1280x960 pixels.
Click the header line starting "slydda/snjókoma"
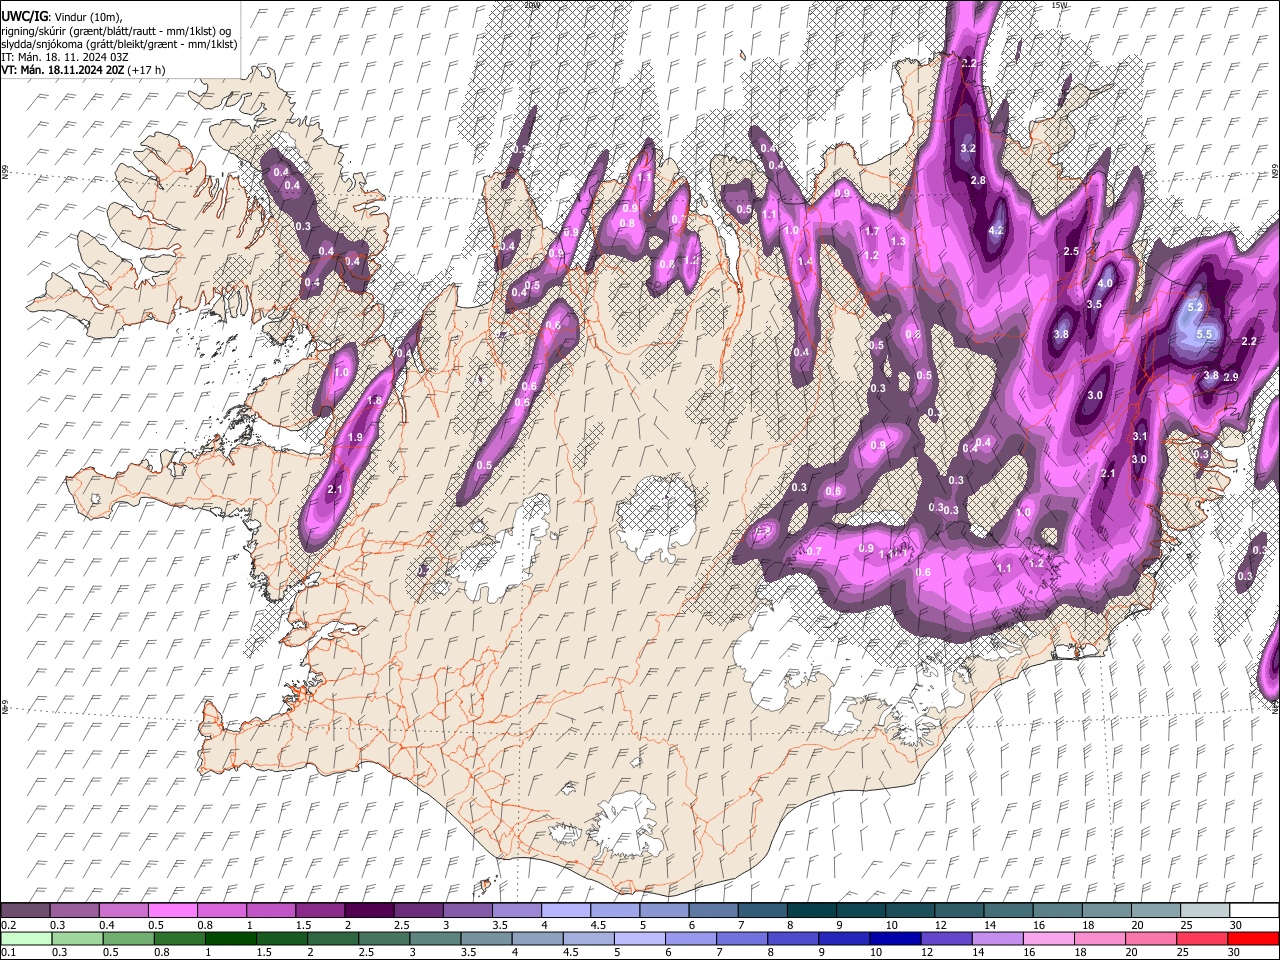click(x=119, y=44)
